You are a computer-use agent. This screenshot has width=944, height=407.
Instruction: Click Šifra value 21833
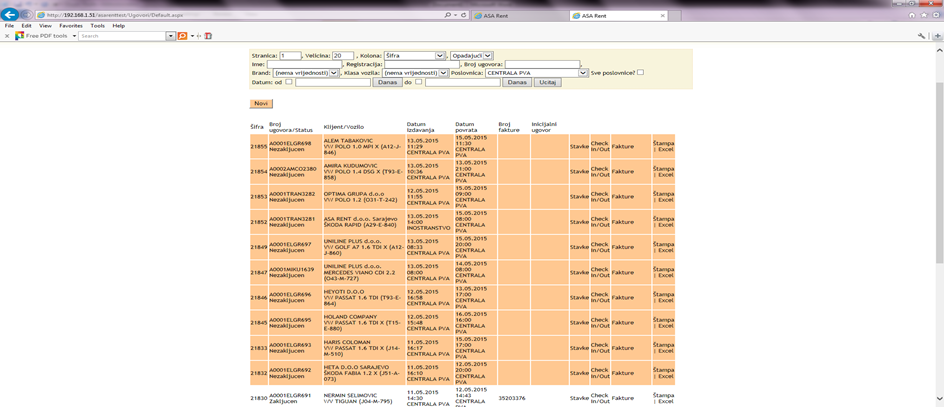tap(258, 348)
